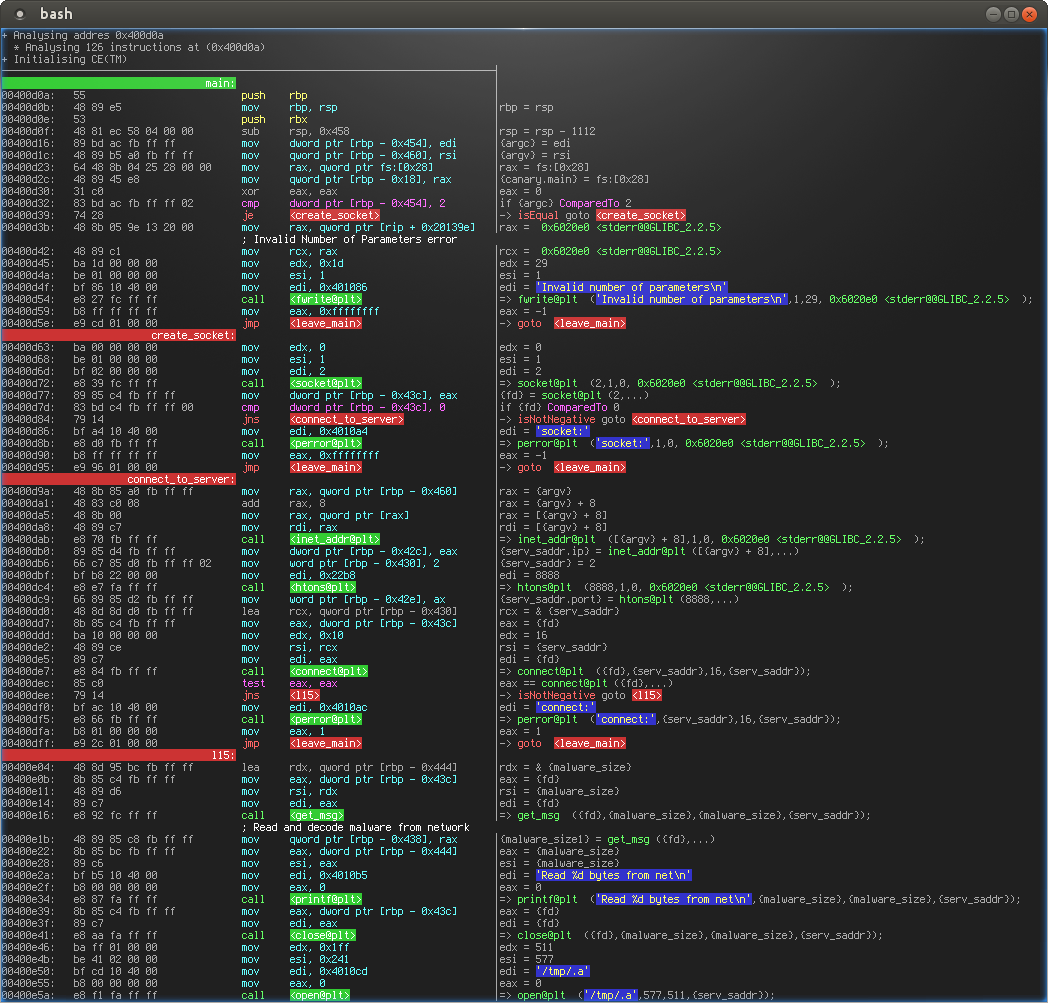Image resolution: width=1048 pixels, height=1003 pixels.
Task: Click the '<printf@plt>' call target label
Action: pos(326,899)
